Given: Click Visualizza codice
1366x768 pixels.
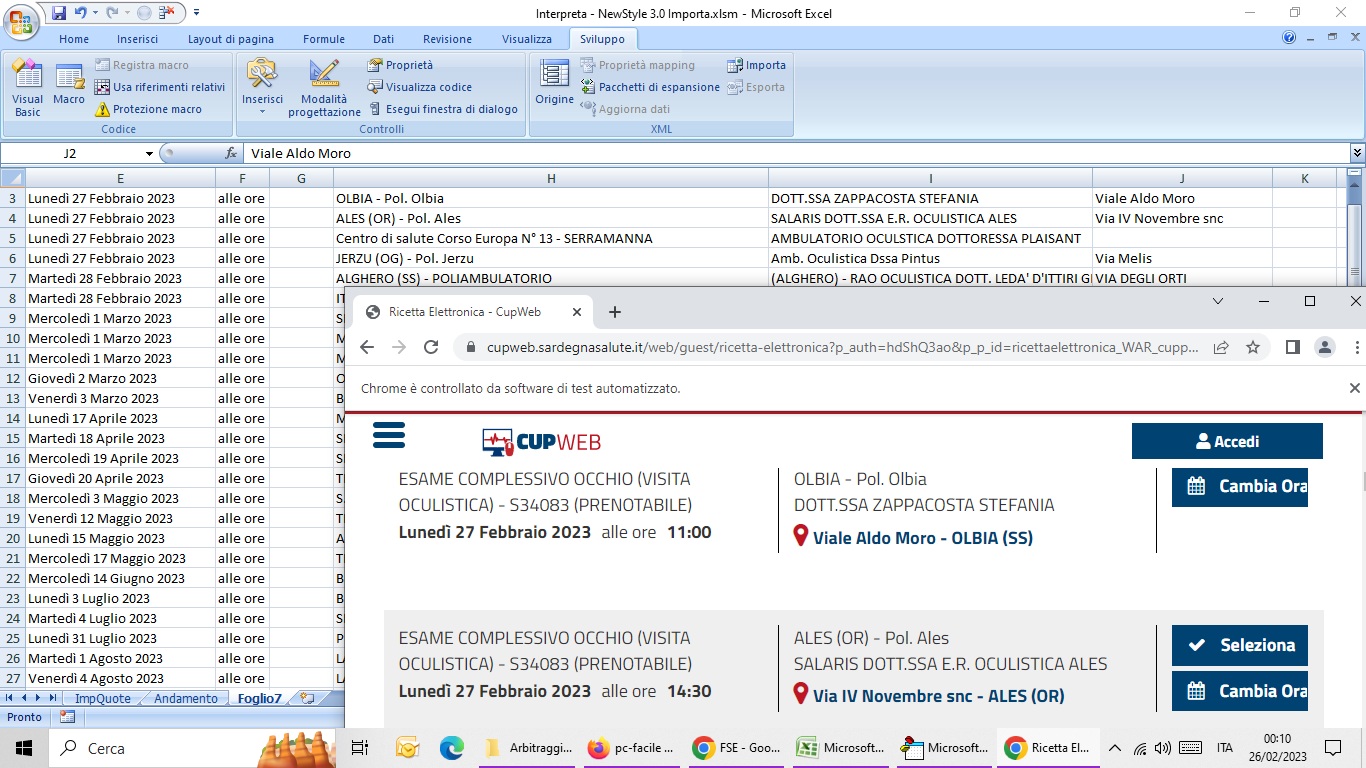Looking at the screenshot, I should click(x=419, y=87).
